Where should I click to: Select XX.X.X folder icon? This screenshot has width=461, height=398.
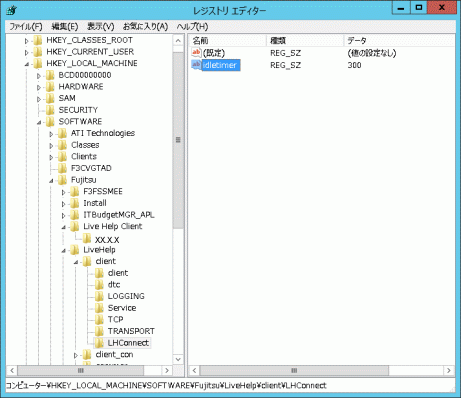point(87,239)
